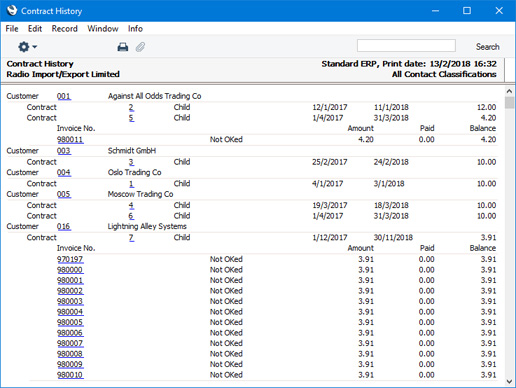The height and width of the screenshot is (388, 516).
Task: Open invoice 980008
Action: pyautogui.click(x=70, y=354)
